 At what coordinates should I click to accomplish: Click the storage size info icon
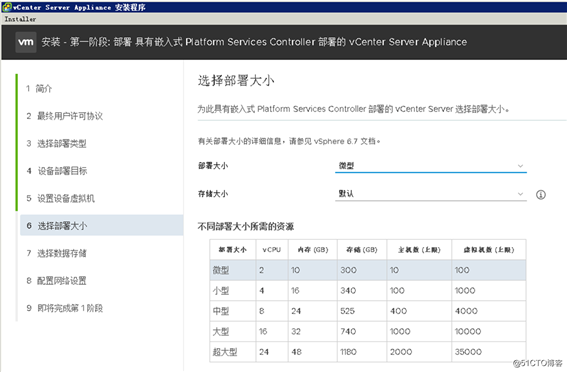pos(541,195)
